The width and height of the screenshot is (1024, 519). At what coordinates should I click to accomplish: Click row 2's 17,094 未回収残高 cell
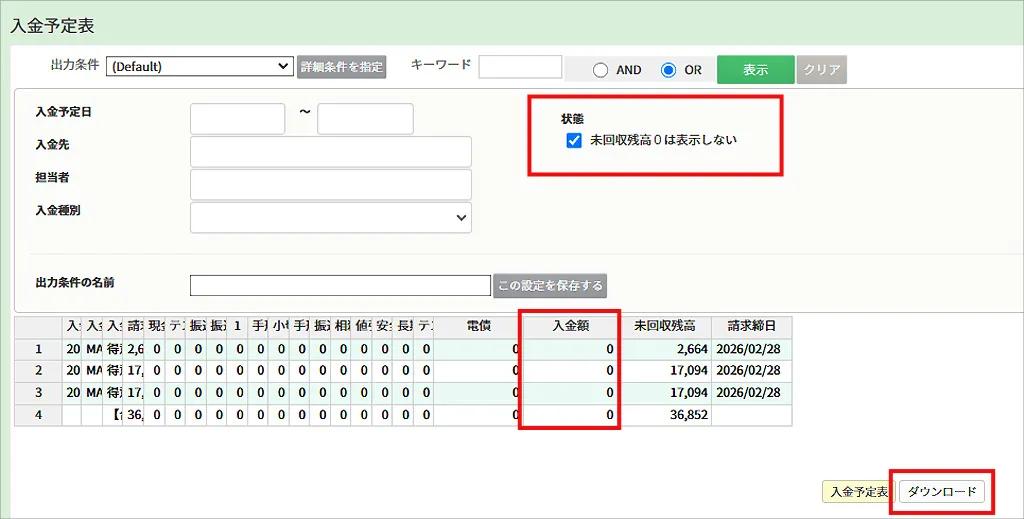664,371
